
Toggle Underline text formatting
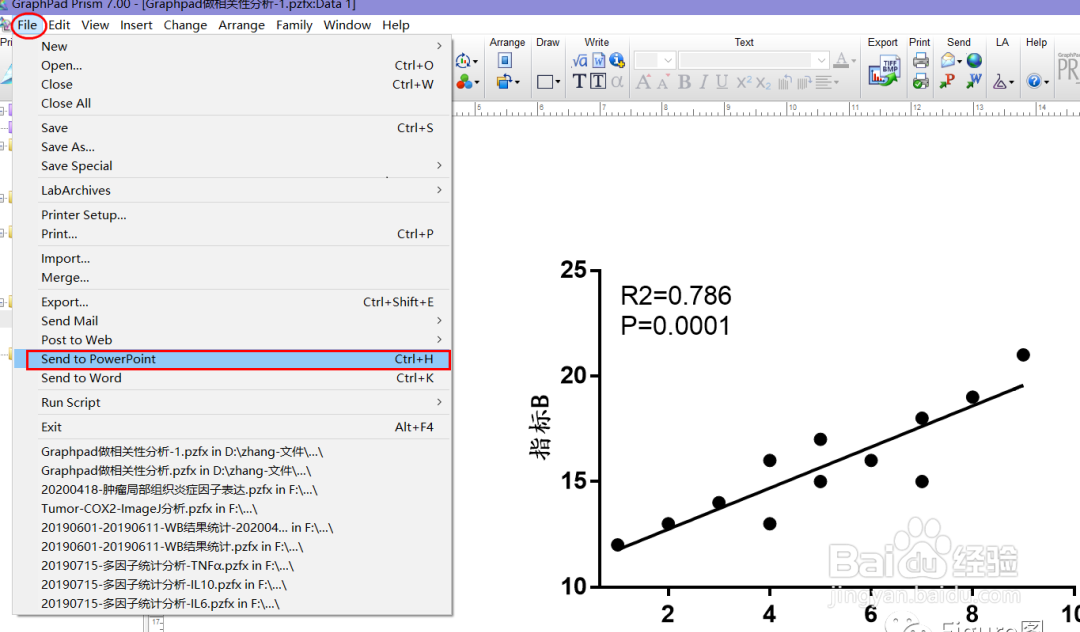pos(722,82)
